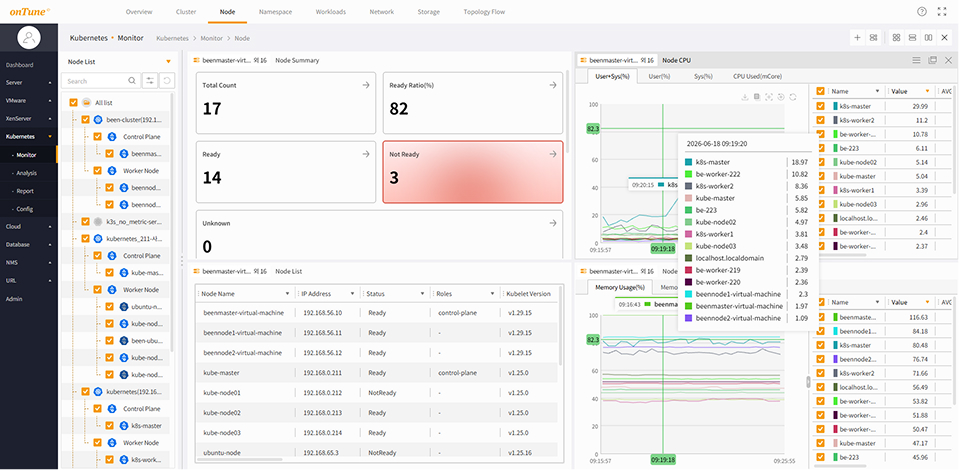The image size is (959, 470).
Task: Uncheck kube-master in memory legend table
Action: click(821, 443)
